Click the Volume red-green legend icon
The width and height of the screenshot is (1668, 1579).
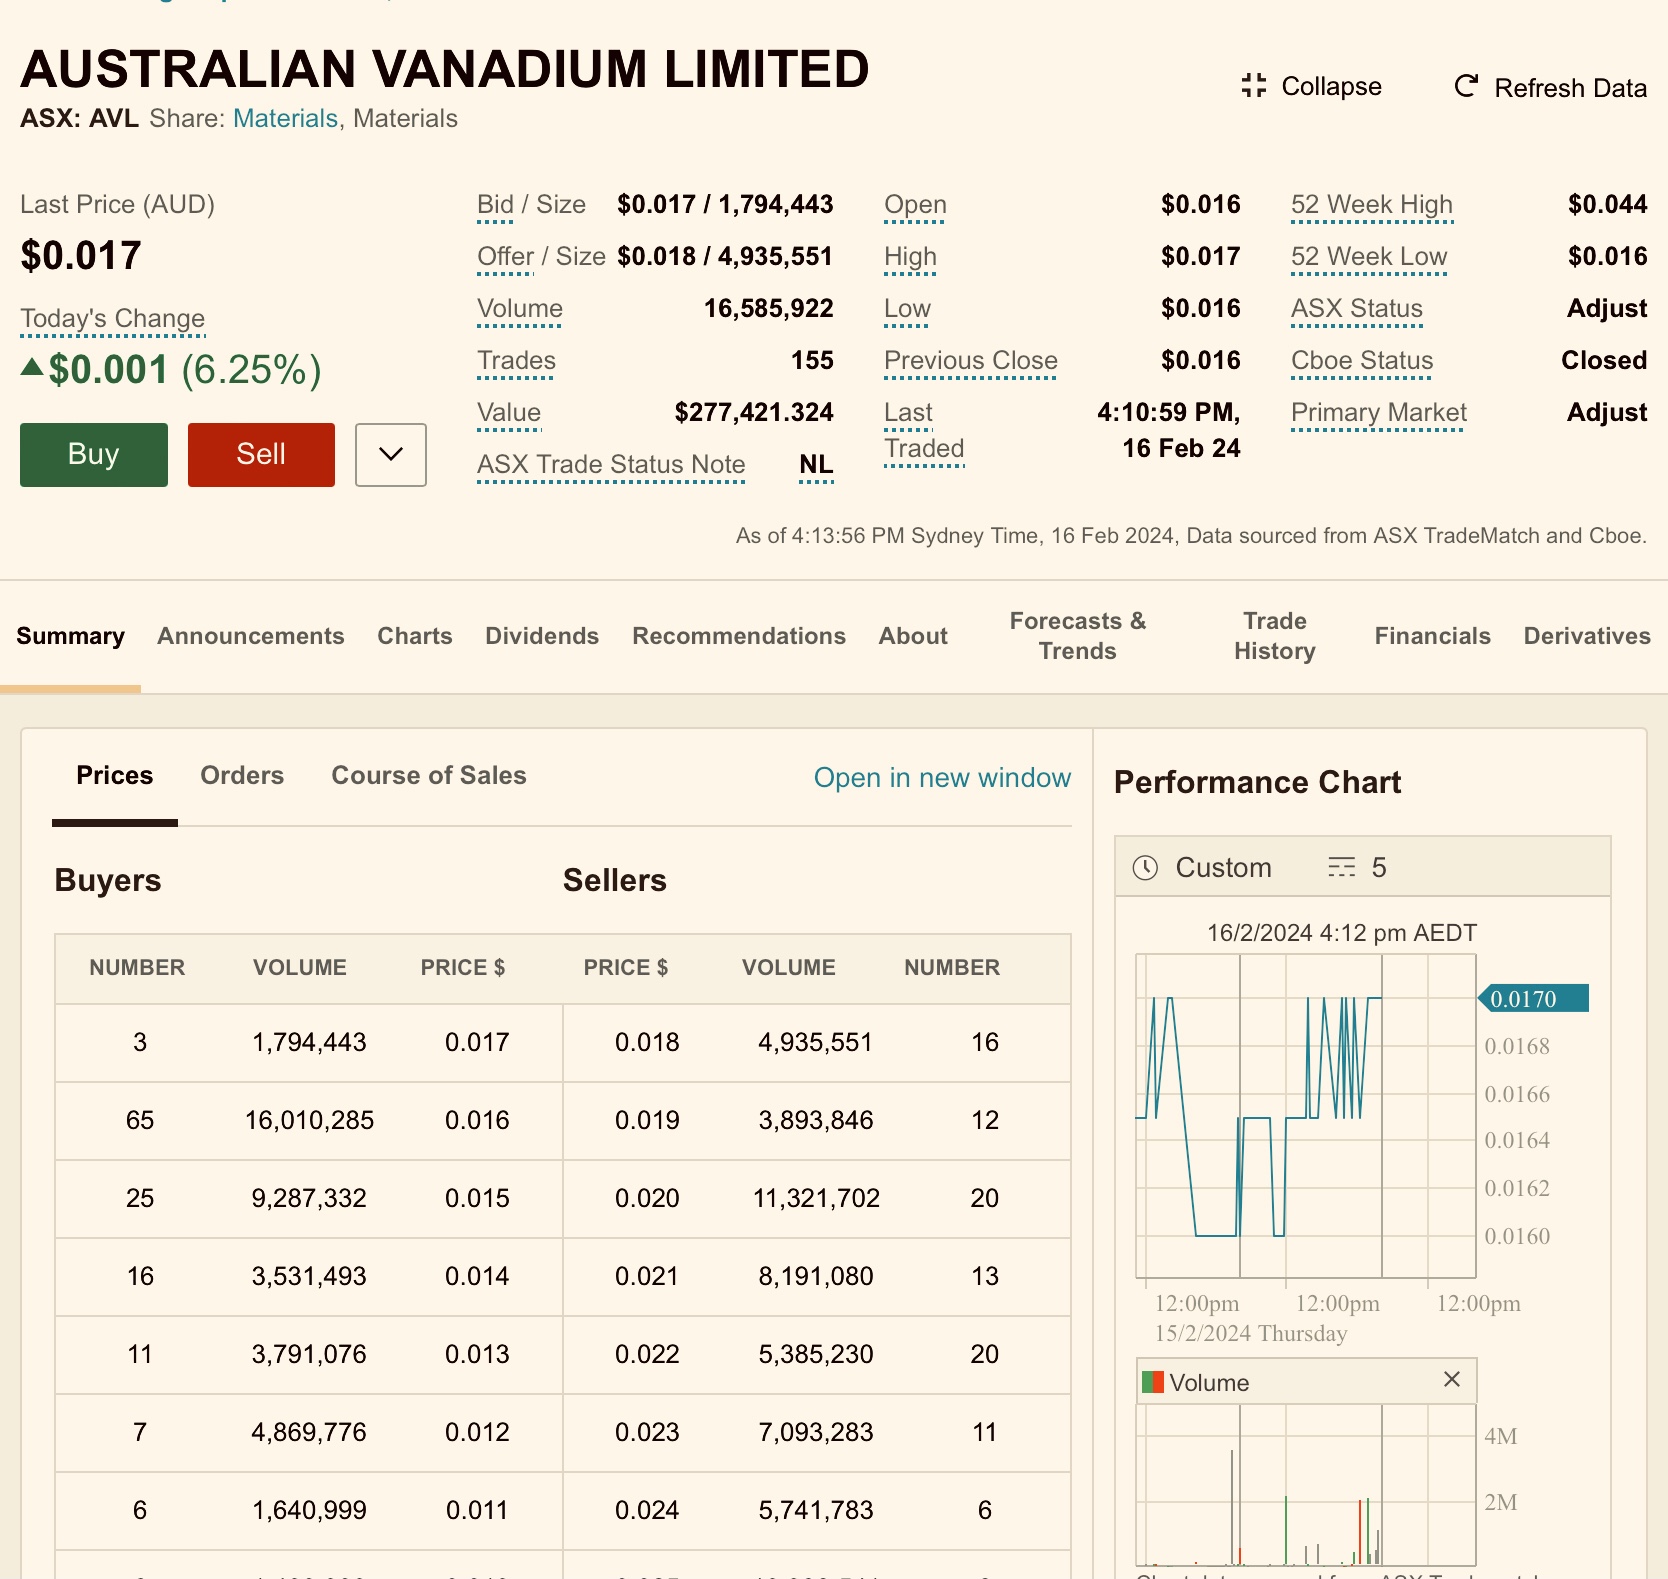click(x=1153, y=1382)
